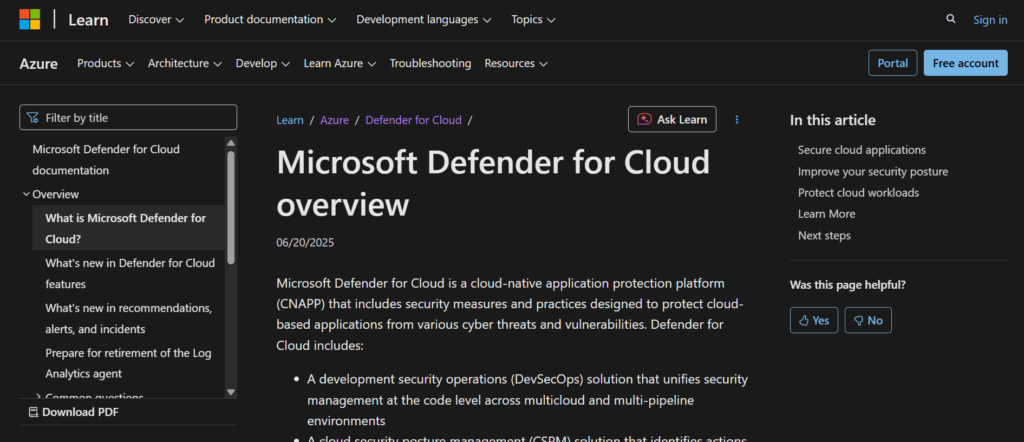The width and height of the screenshot is (1024, 442).
Task: Open the Develop dropdown
Action: [x=263, y=63]
